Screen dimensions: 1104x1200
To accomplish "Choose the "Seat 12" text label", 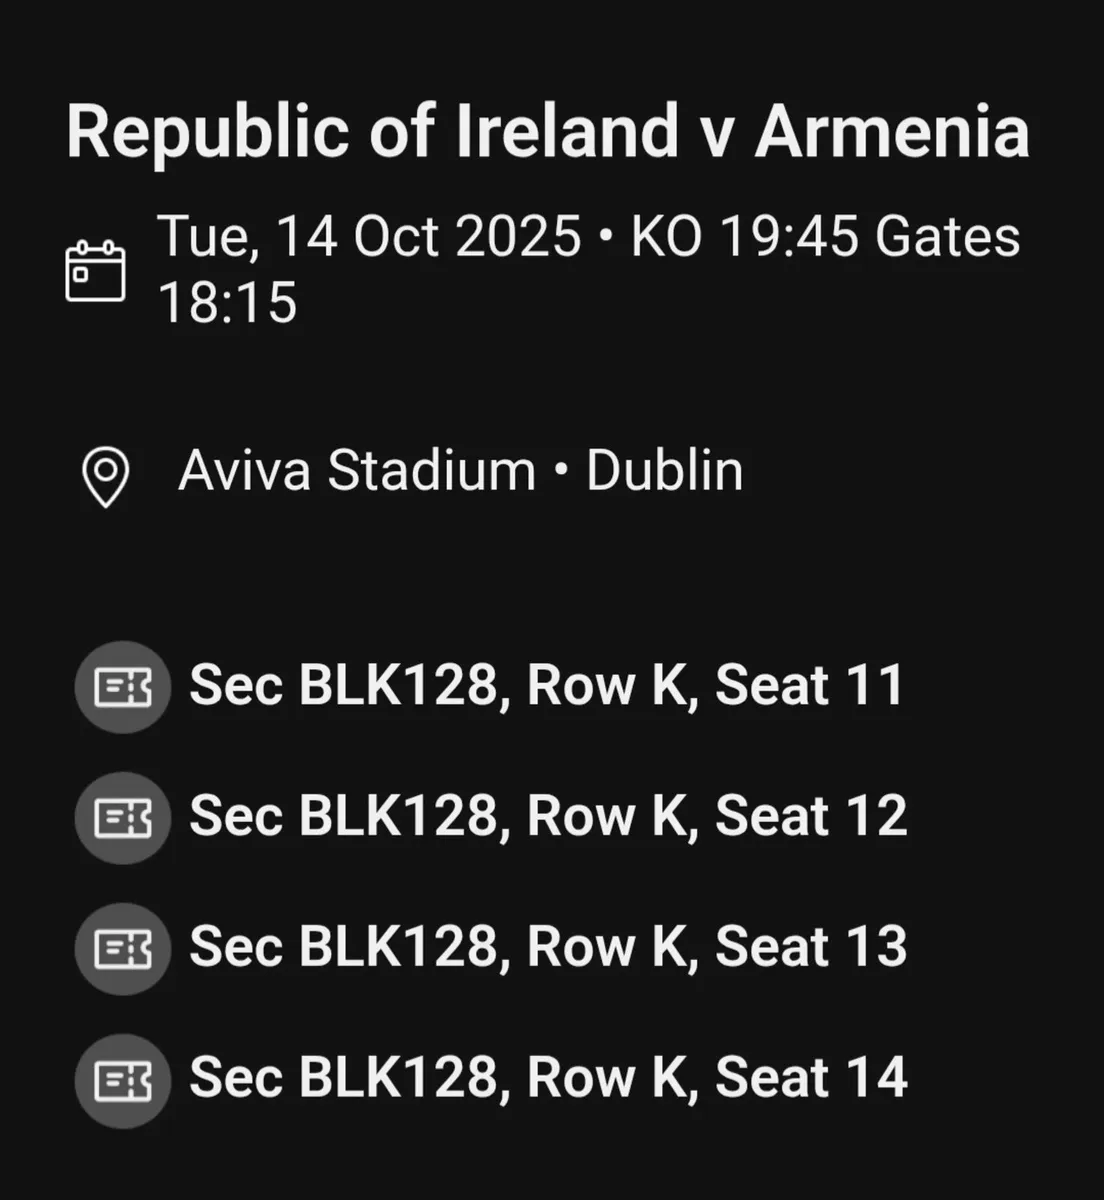I will click(811, 816).
